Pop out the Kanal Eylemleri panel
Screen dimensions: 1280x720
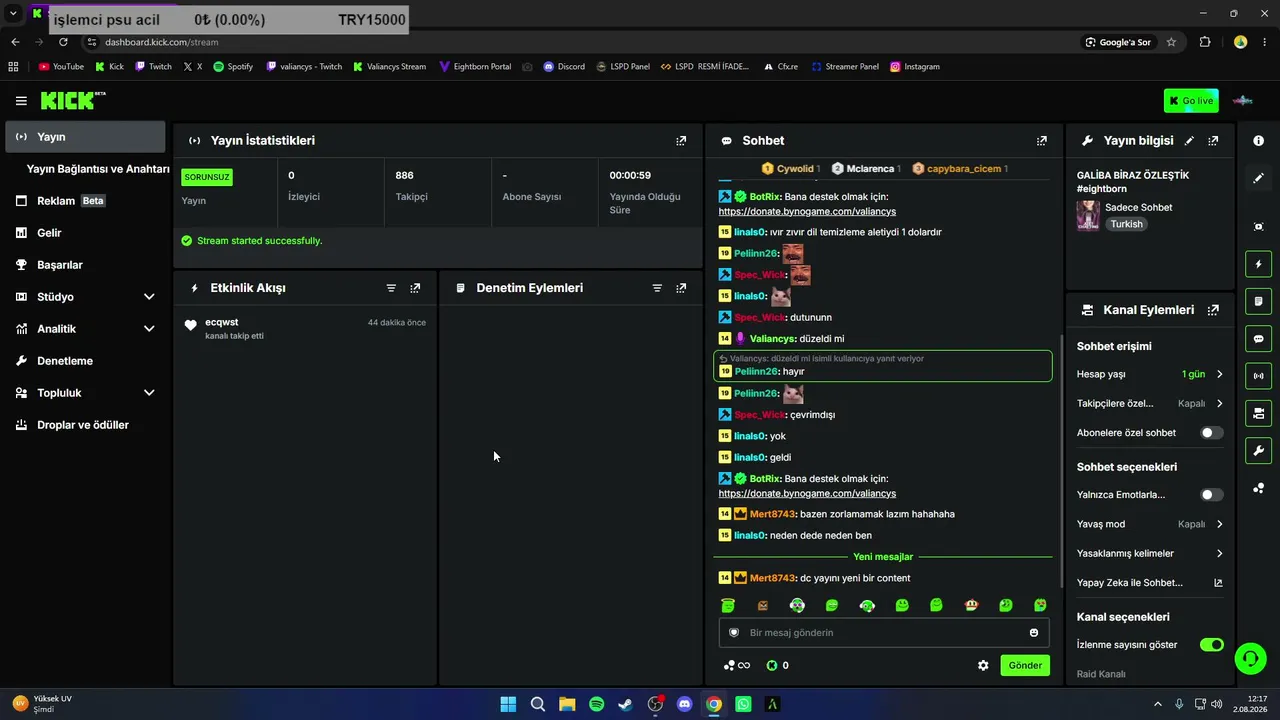tap(1213, 310)
